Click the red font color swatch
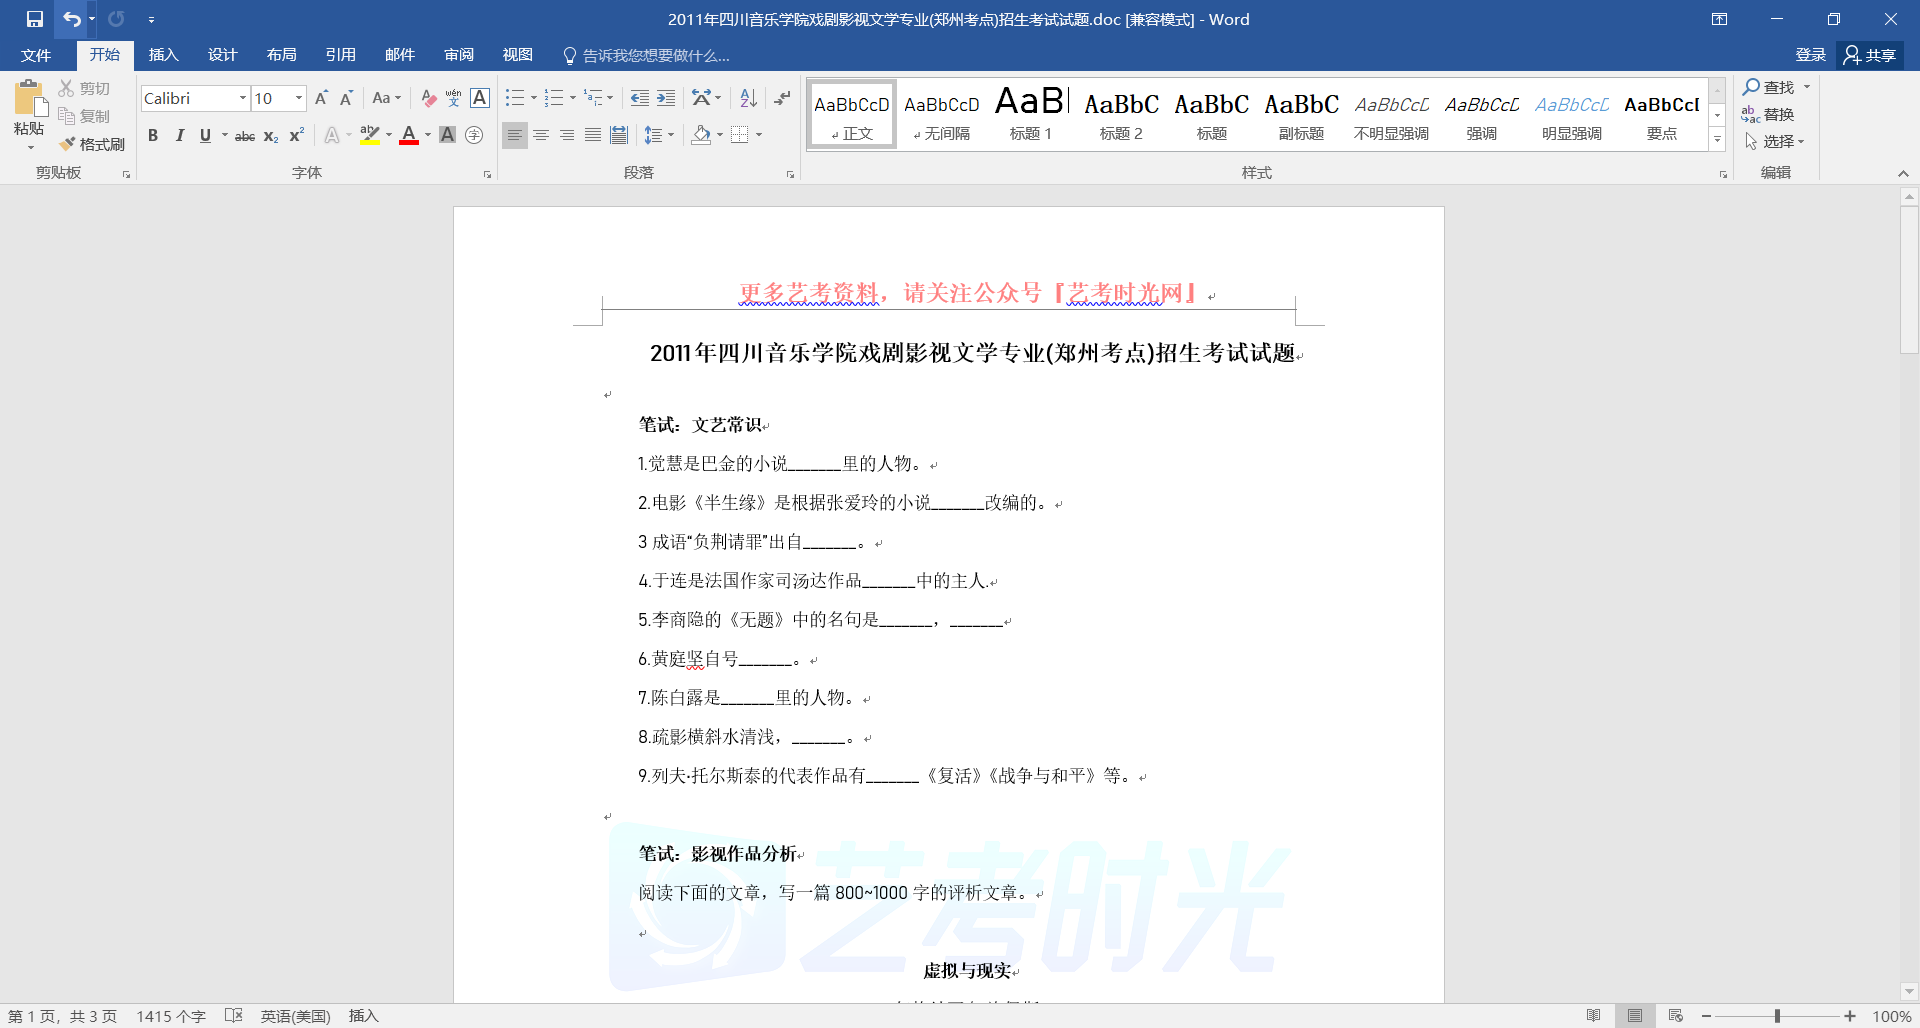This screenshot has width=1920, height=1028. pos(408,135)
